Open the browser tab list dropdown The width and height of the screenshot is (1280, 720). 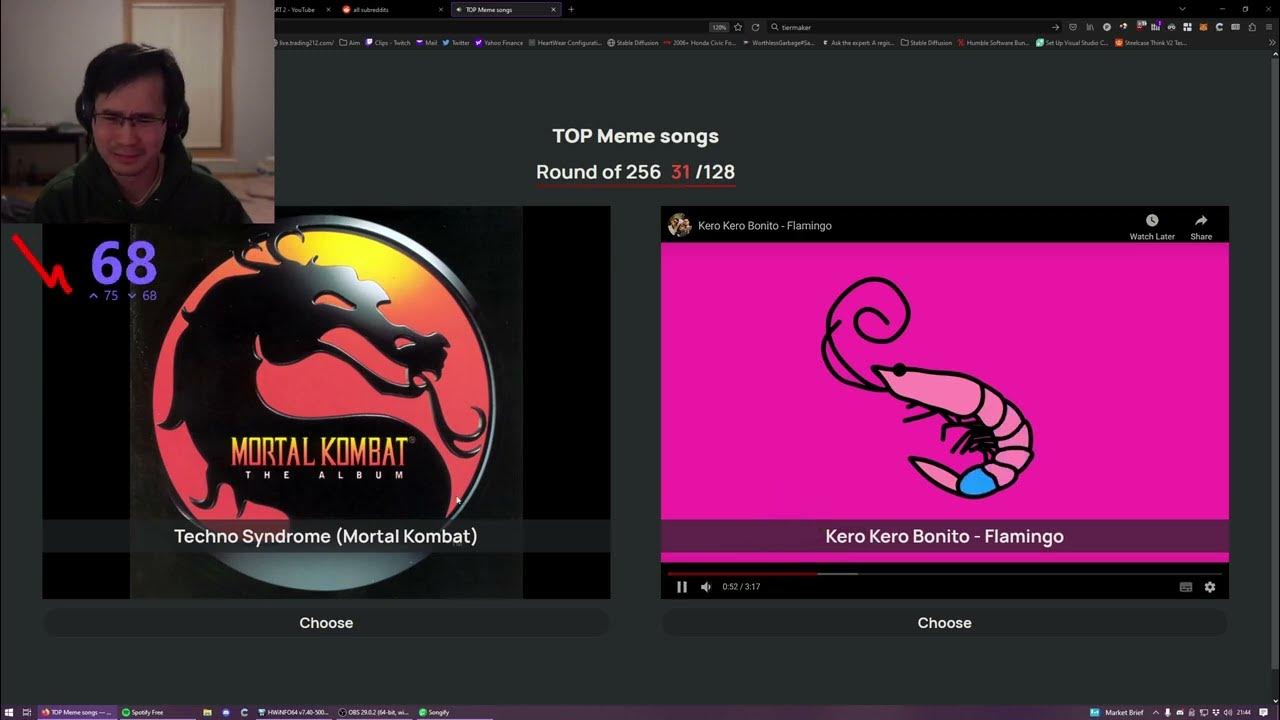tap(1182, 9)
